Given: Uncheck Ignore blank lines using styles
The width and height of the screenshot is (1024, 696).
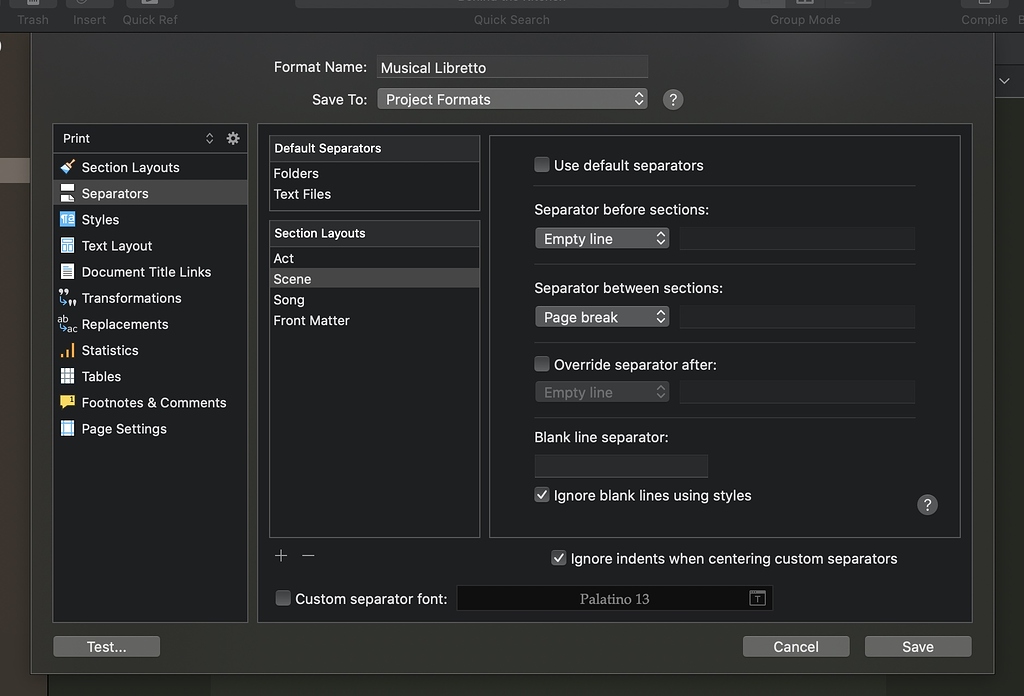Looking at the screenshot, I should tap(541, 495).
